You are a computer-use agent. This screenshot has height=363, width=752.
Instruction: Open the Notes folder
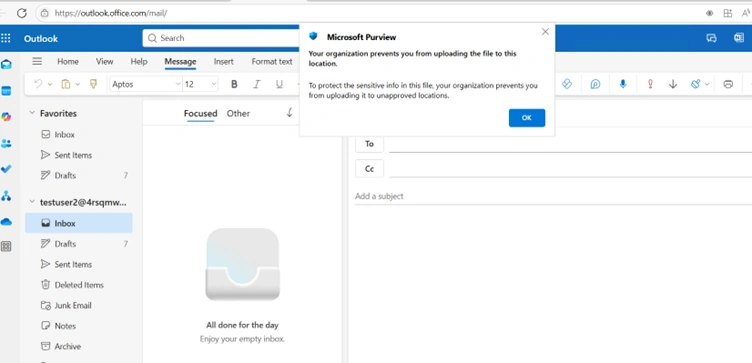[79, 326]
